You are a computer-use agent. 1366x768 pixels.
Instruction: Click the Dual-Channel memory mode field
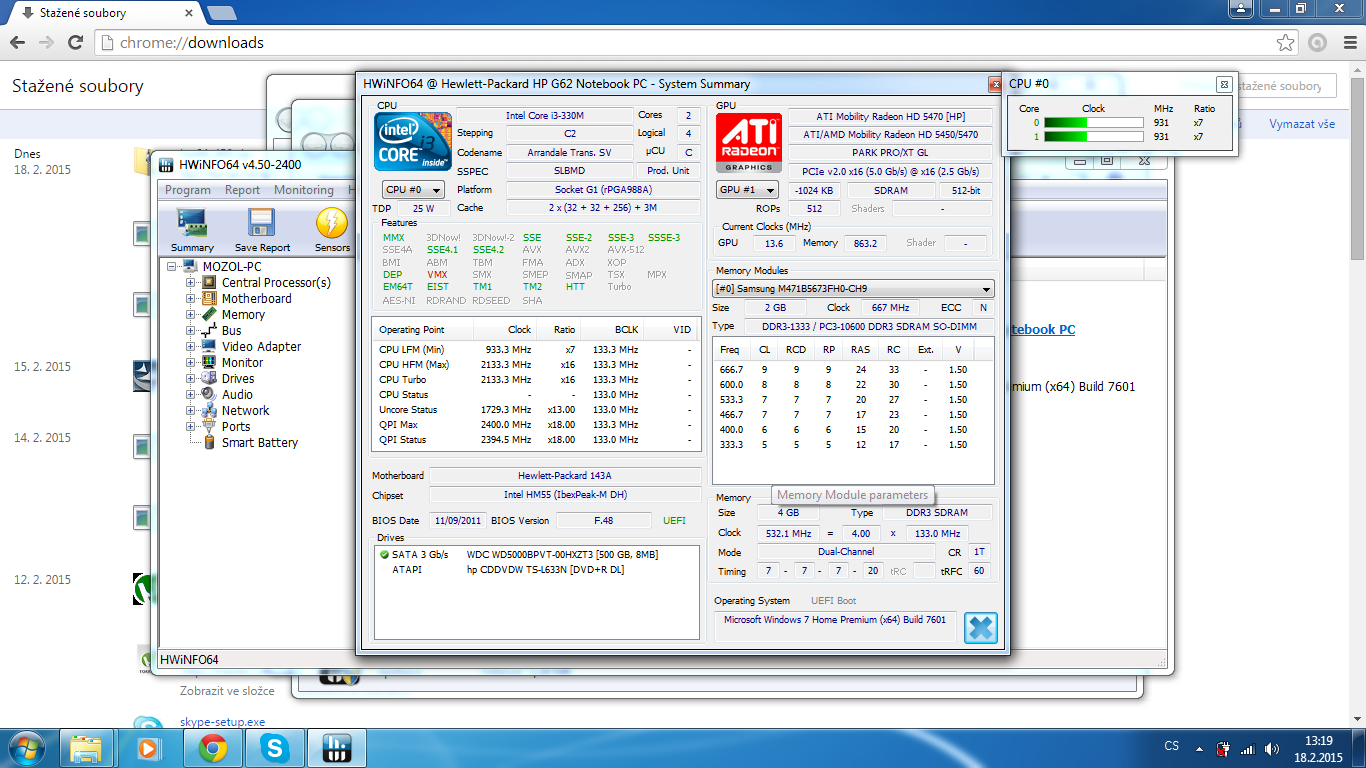pos(844,552)
